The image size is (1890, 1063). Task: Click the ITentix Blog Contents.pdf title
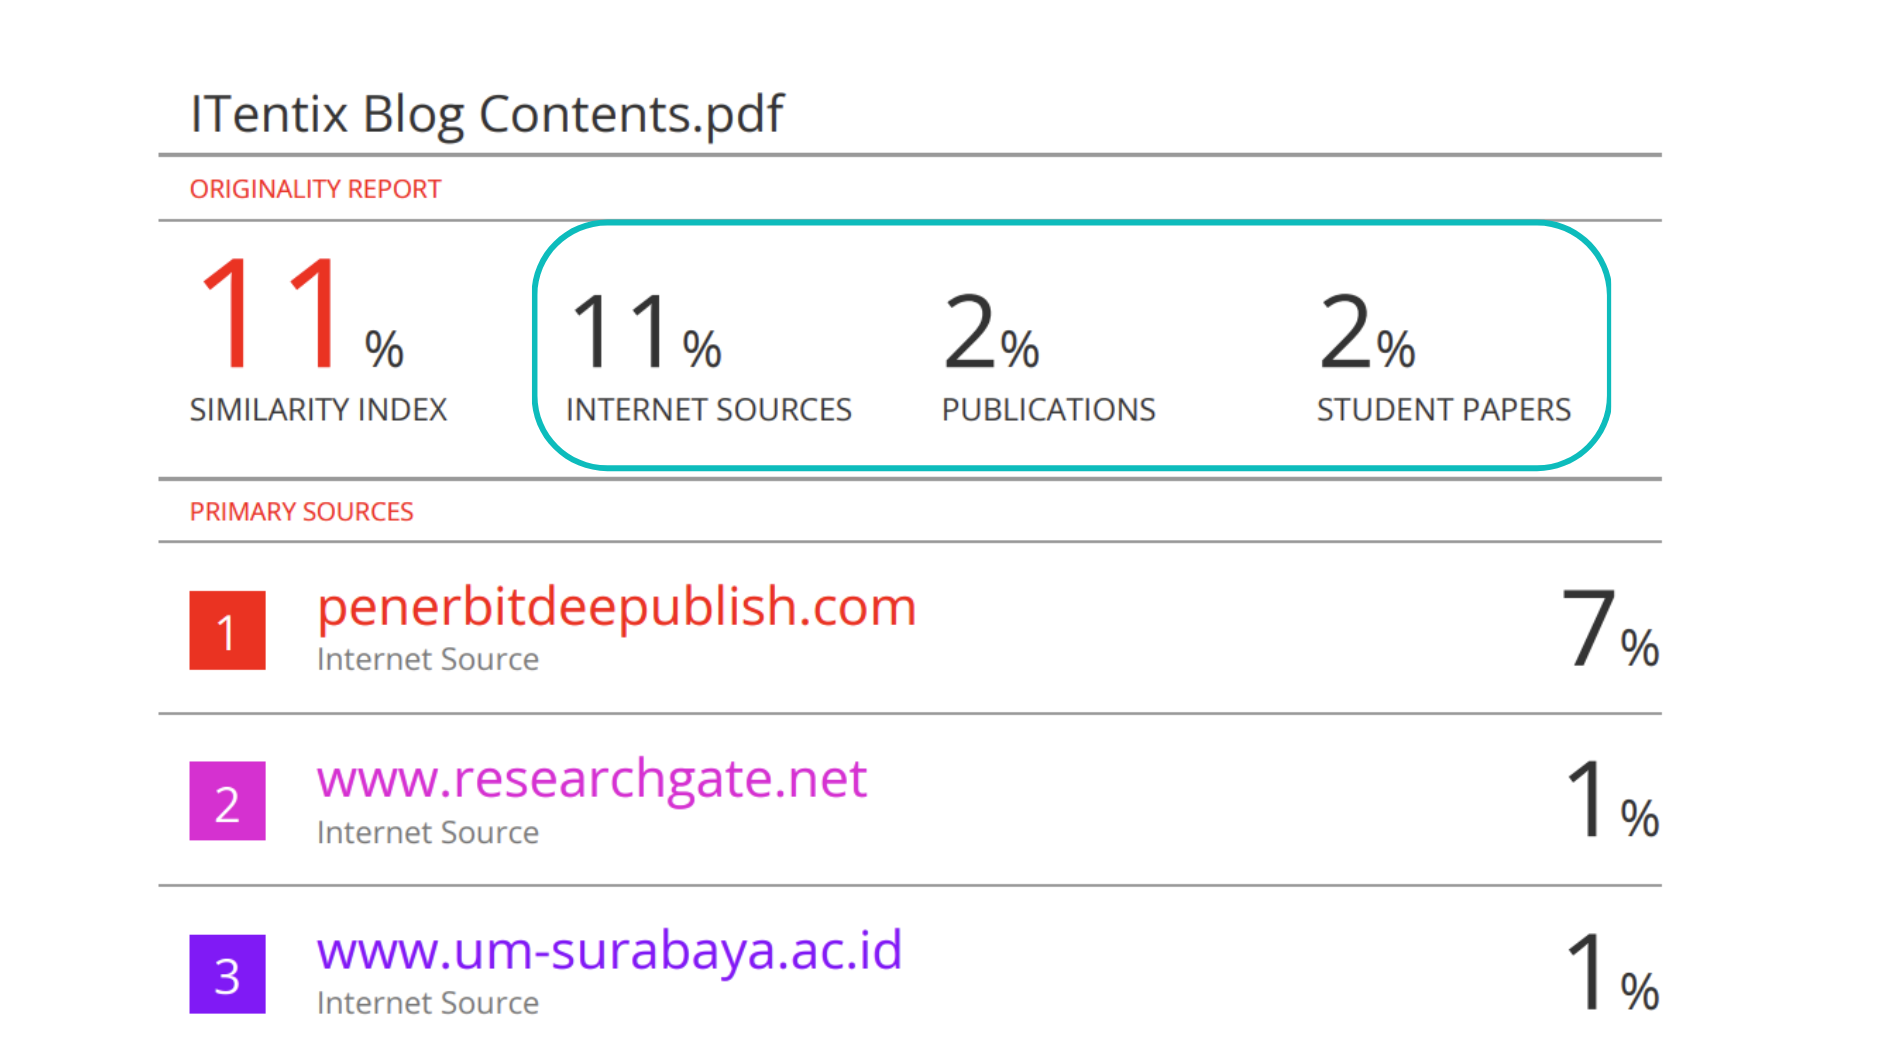[486, 114]
